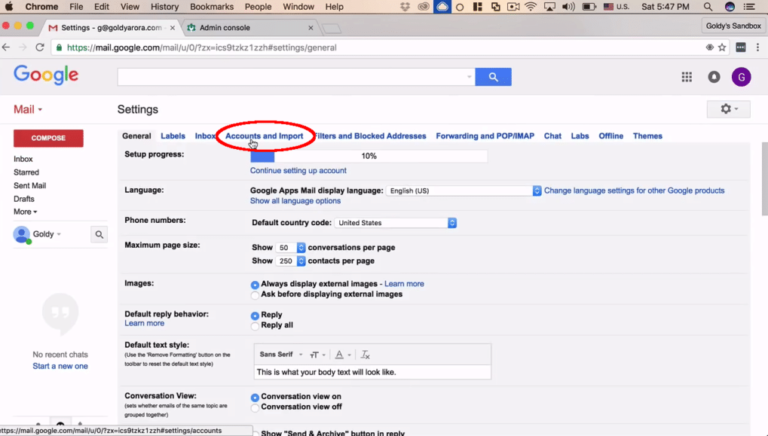768x436 pixels.
Task: Select Ask before displaying external images
Action: pyautogui.click(x=255, y=295)
